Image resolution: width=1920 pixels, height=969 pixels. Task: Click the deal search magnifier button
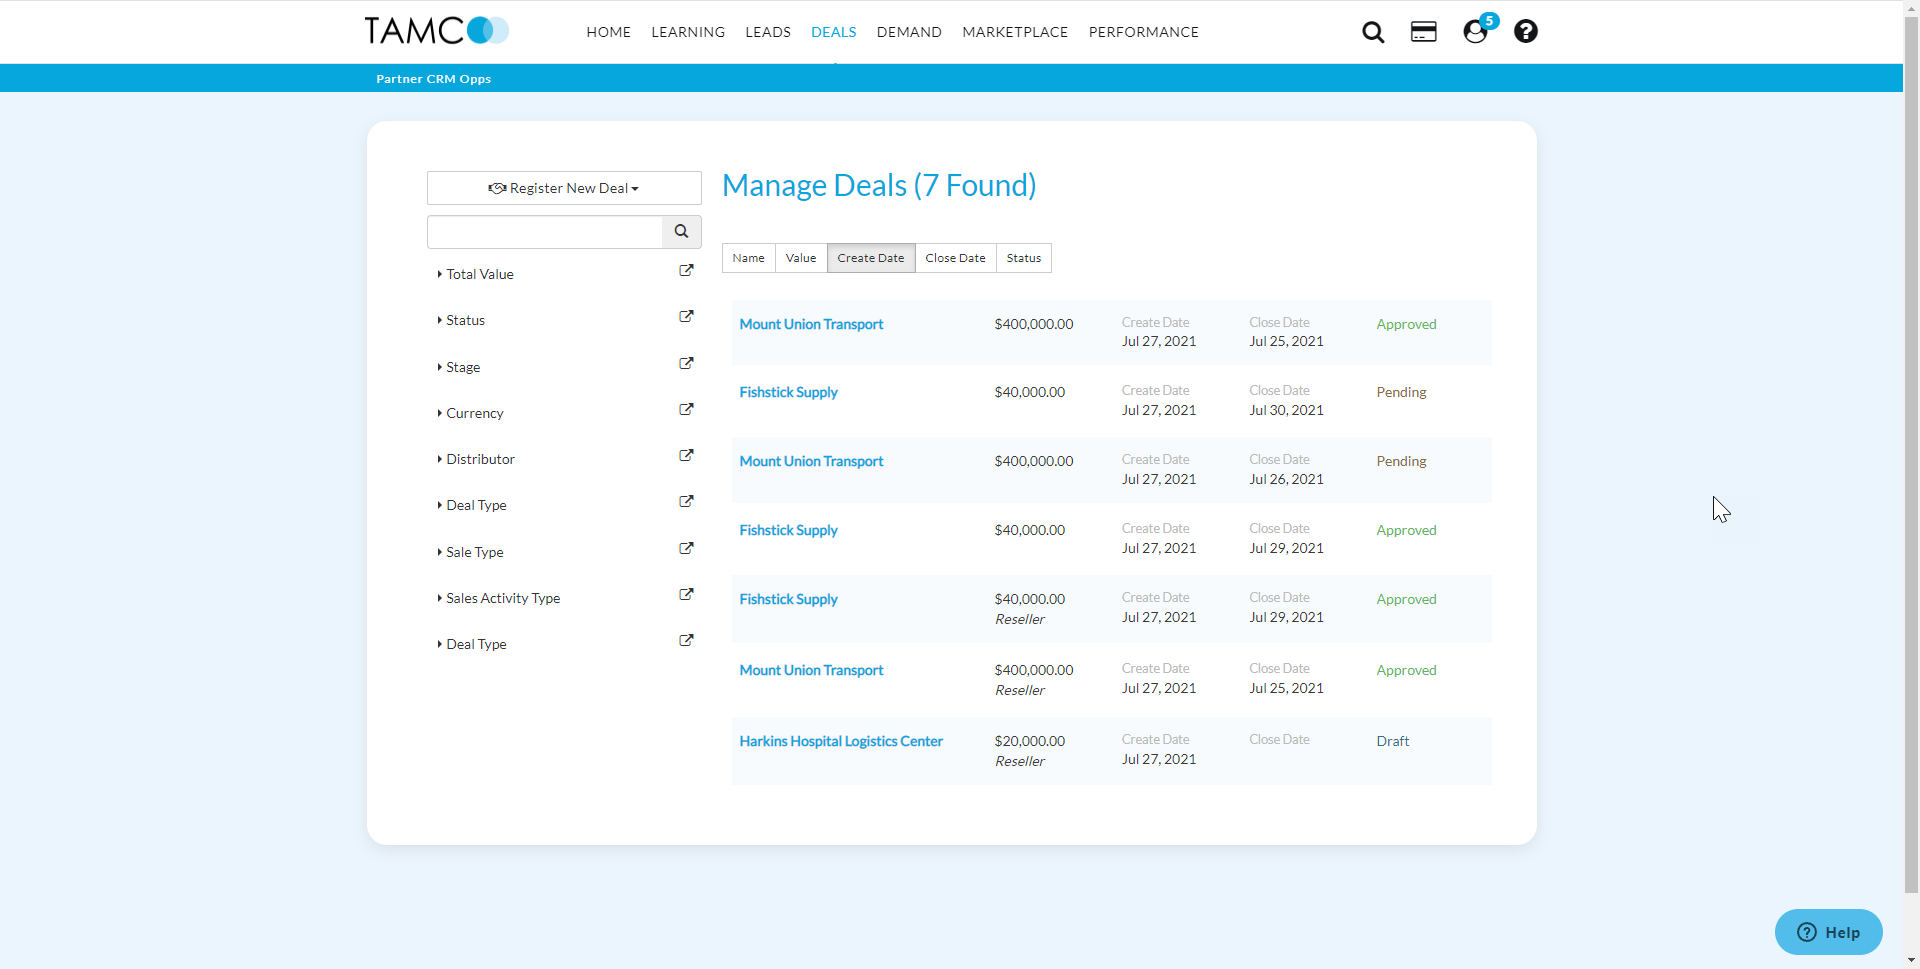[681, 232]
